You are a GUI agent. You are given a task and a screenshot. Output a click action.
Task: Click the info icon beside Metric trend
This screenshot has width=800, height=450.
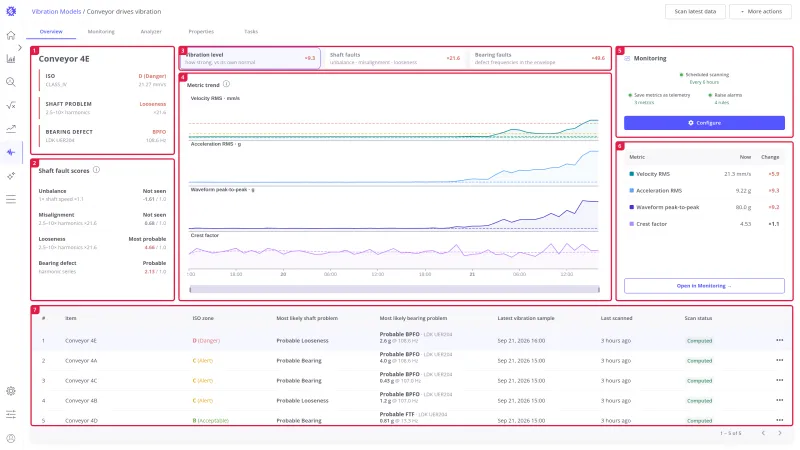227,84
